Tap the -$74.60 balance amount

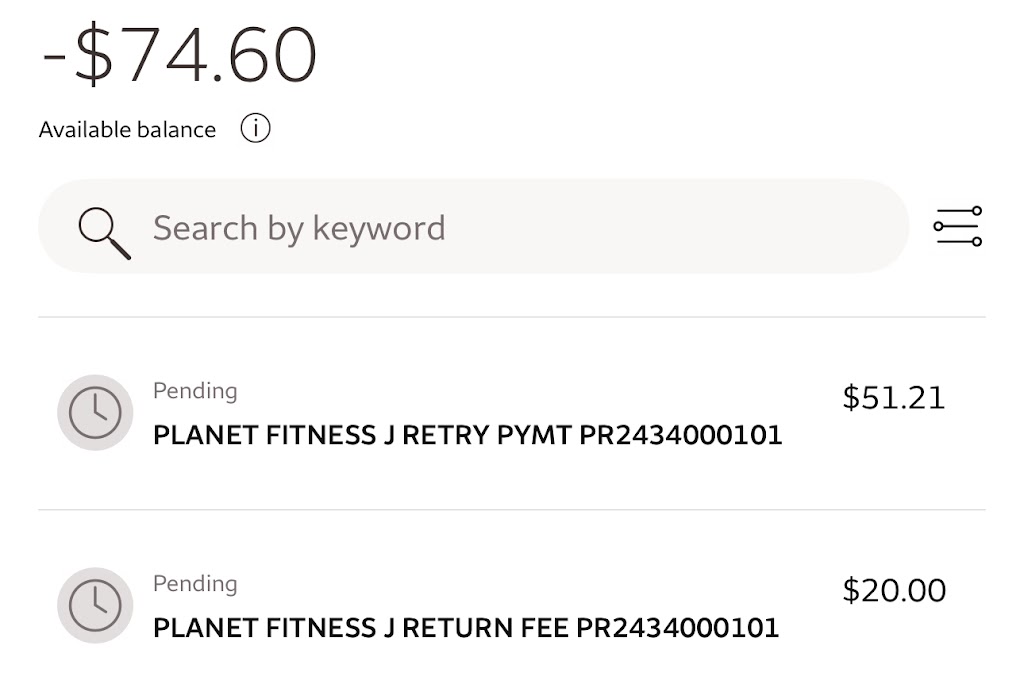pos(180,56)
